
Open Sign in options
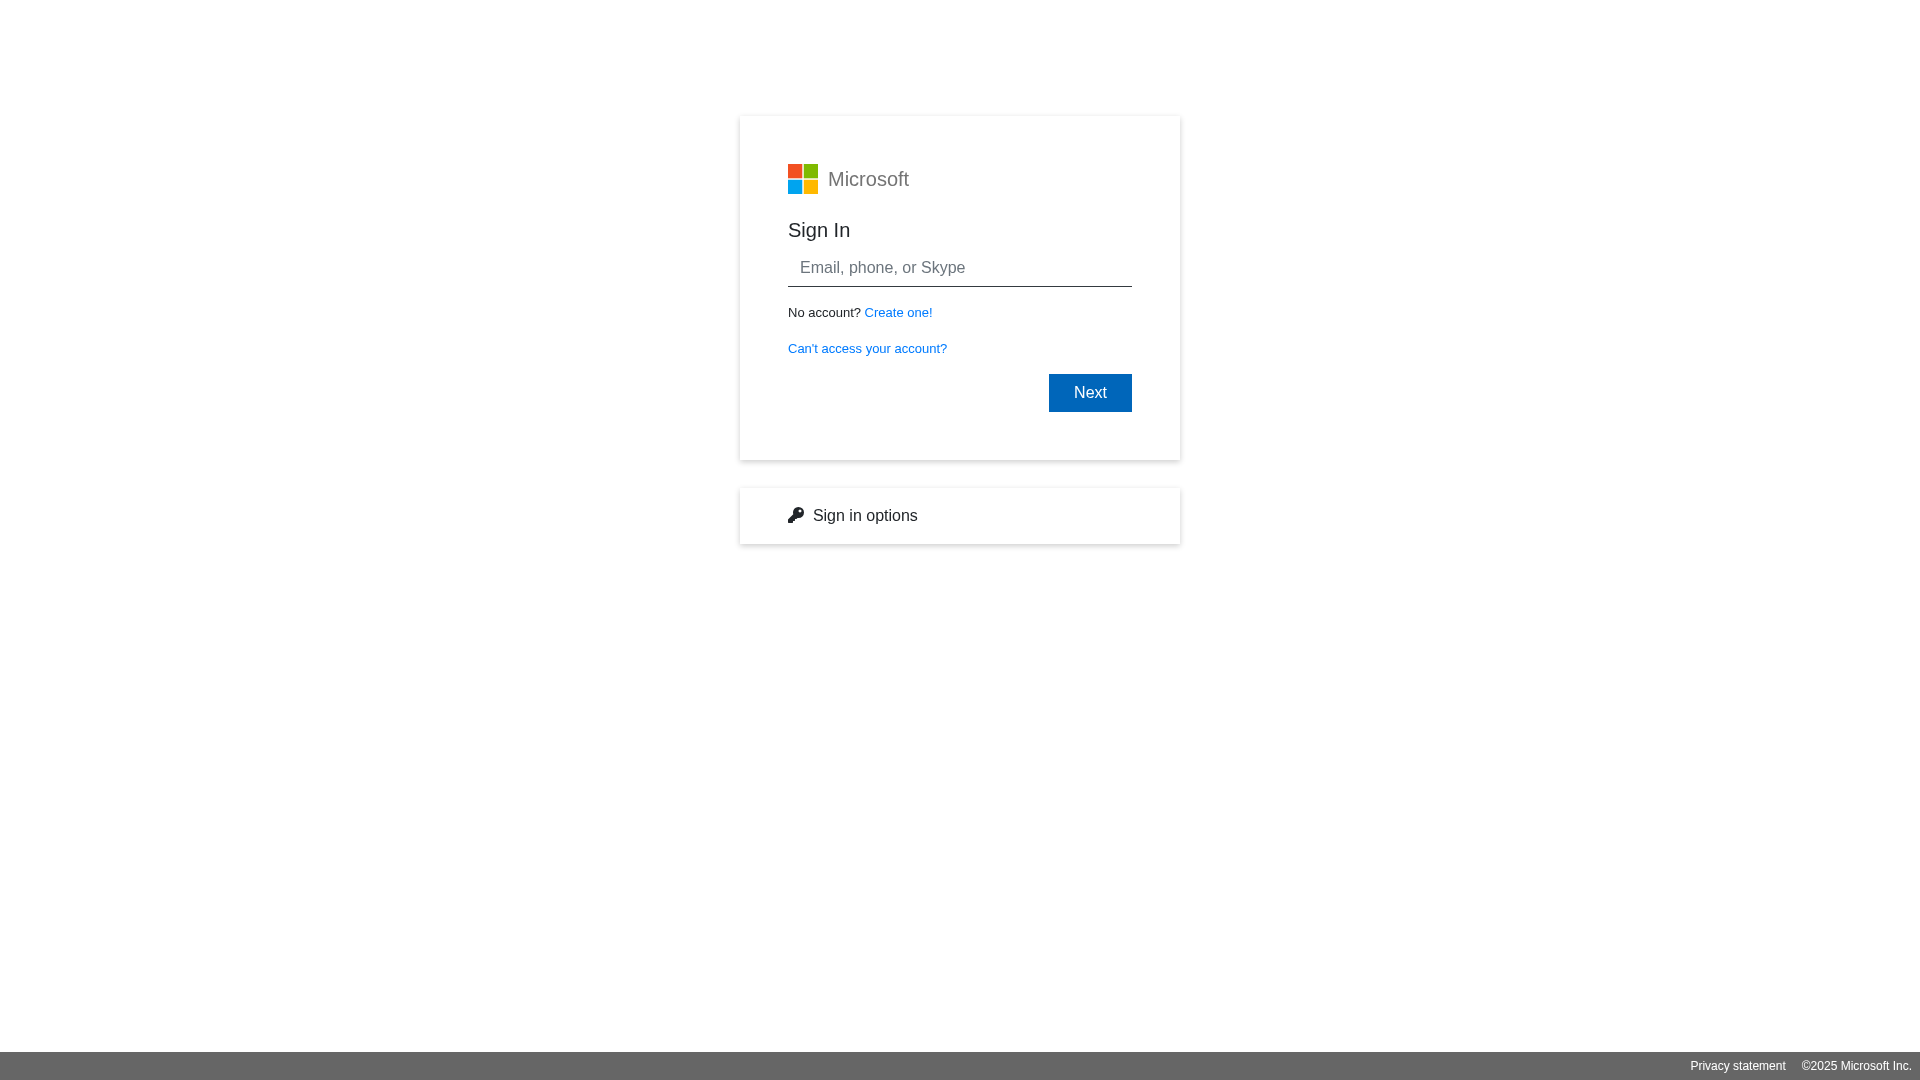(x=960, y=516)
